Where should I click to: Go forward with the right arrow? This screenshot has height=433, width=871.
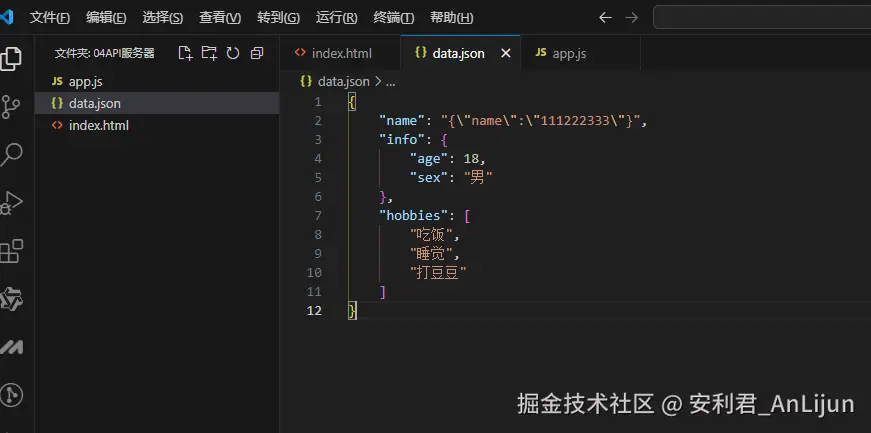point(632,18)
